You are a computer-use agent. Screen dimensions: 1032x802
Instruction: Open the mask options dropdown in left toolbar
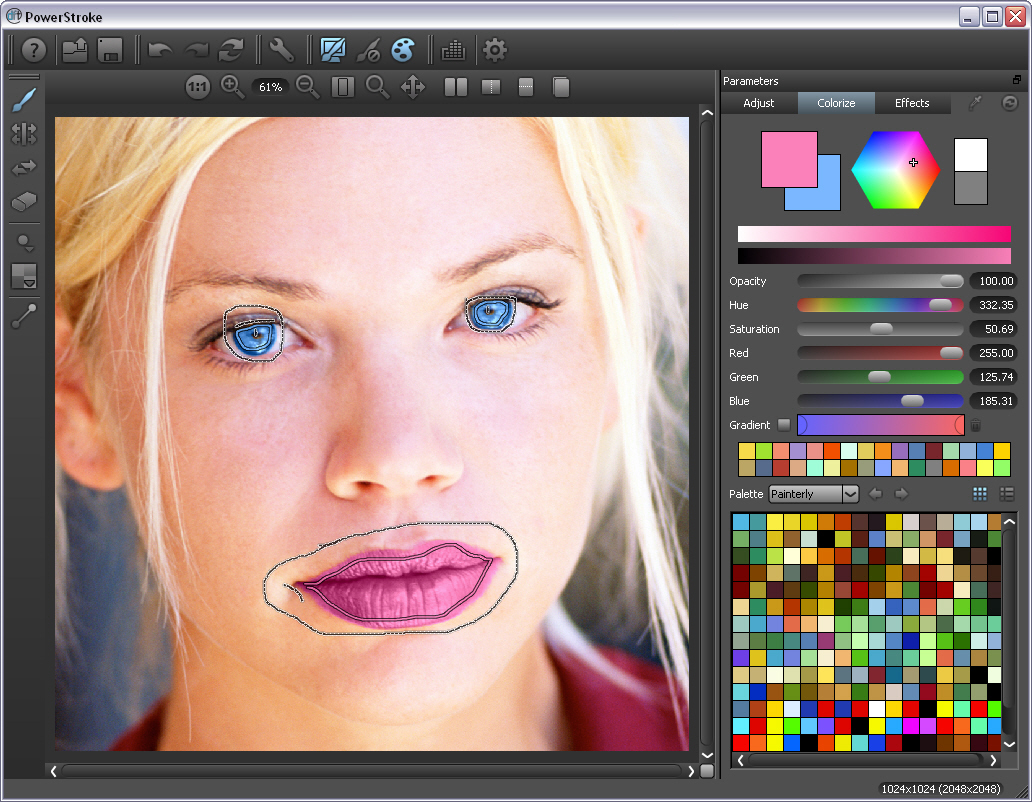[24, 277]
